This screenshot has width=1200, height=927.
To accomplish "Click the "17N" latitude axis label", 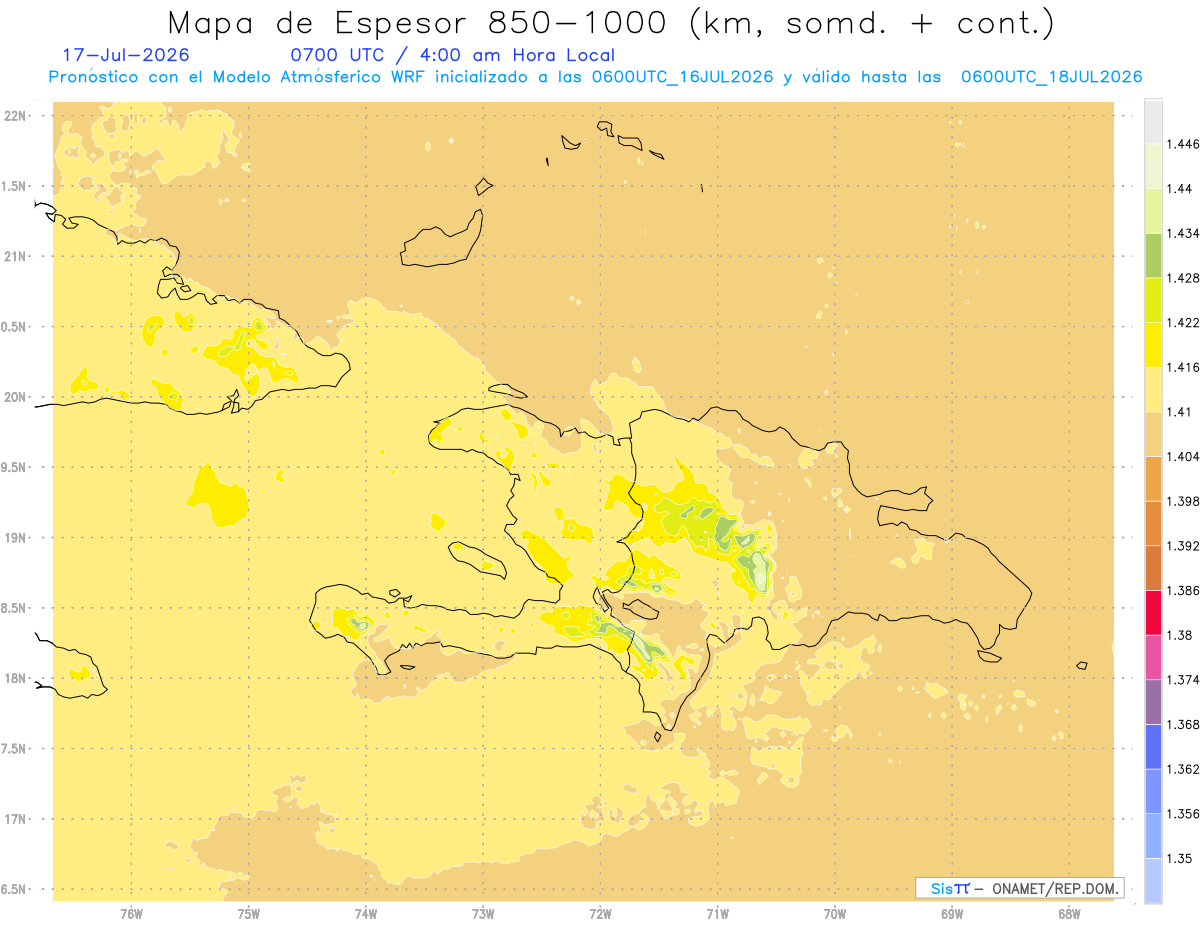I will 15,819.
